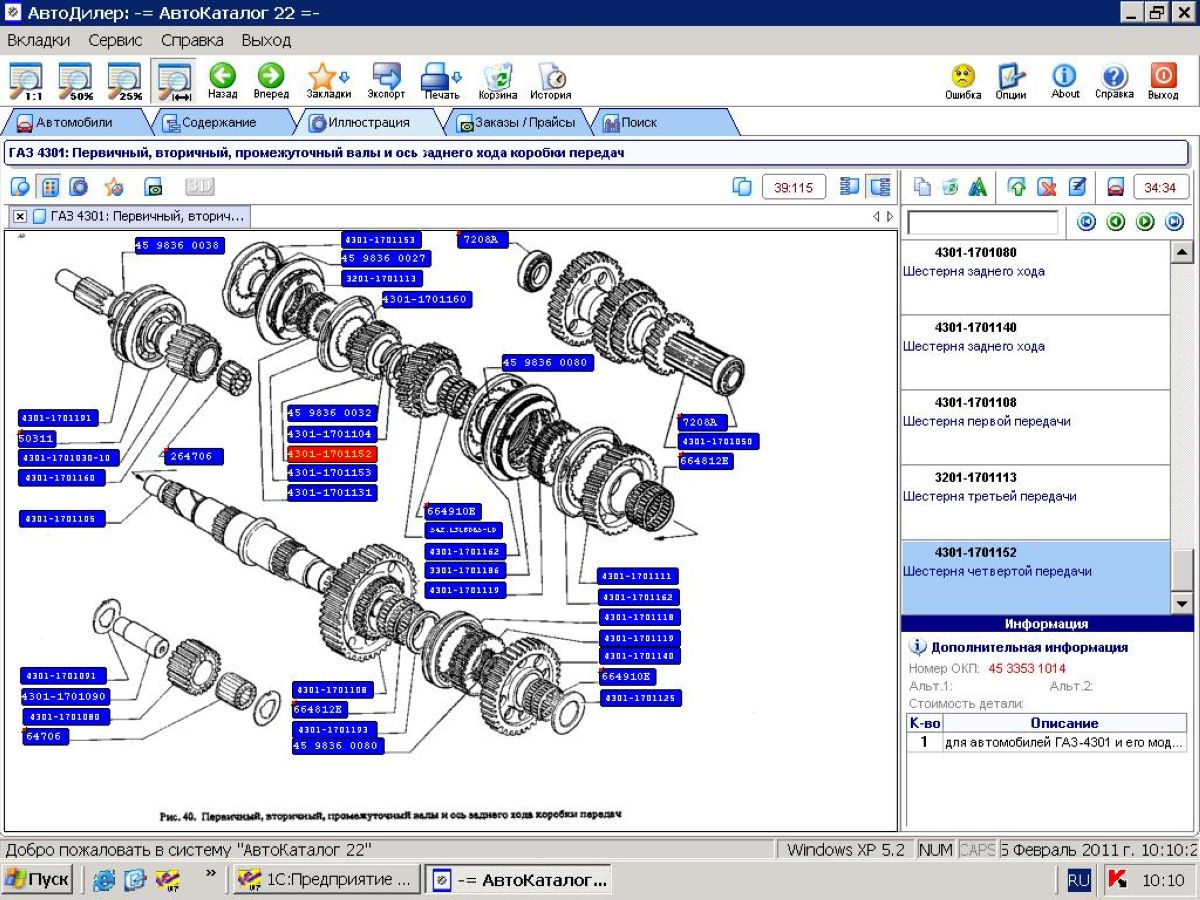Click the red car icon beside 34:34
The height and width of the screenshot is (900, 1200).
click(1116, 186)
